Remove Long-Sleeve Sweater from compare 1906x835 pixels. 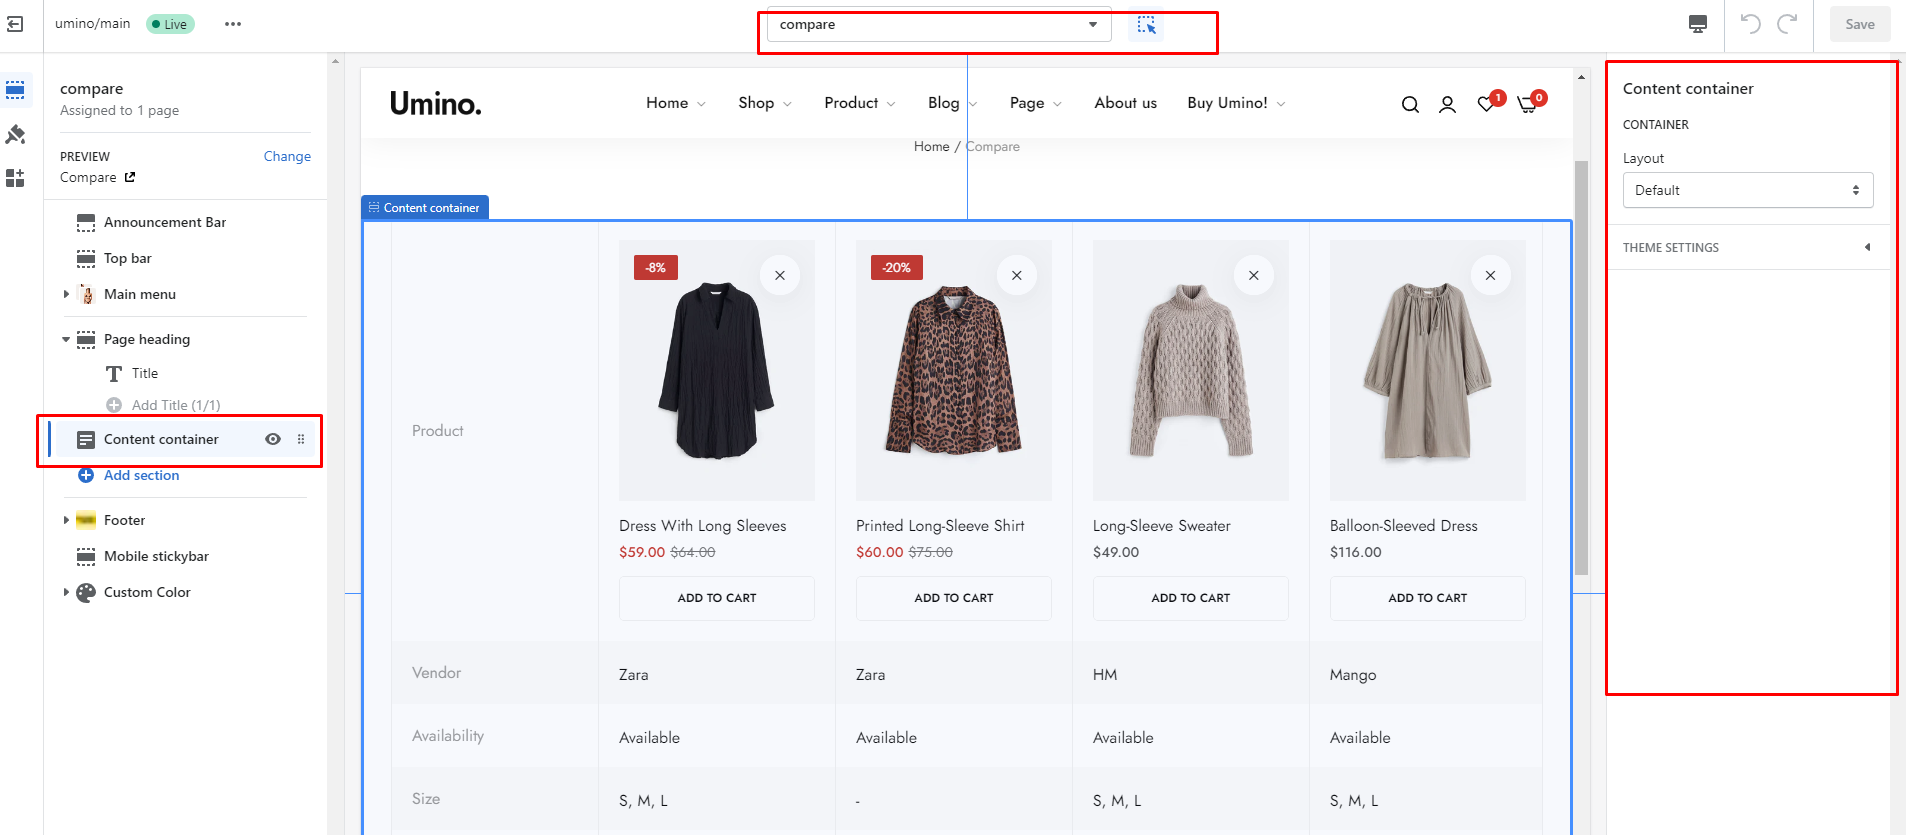[x=1253, y=276]
